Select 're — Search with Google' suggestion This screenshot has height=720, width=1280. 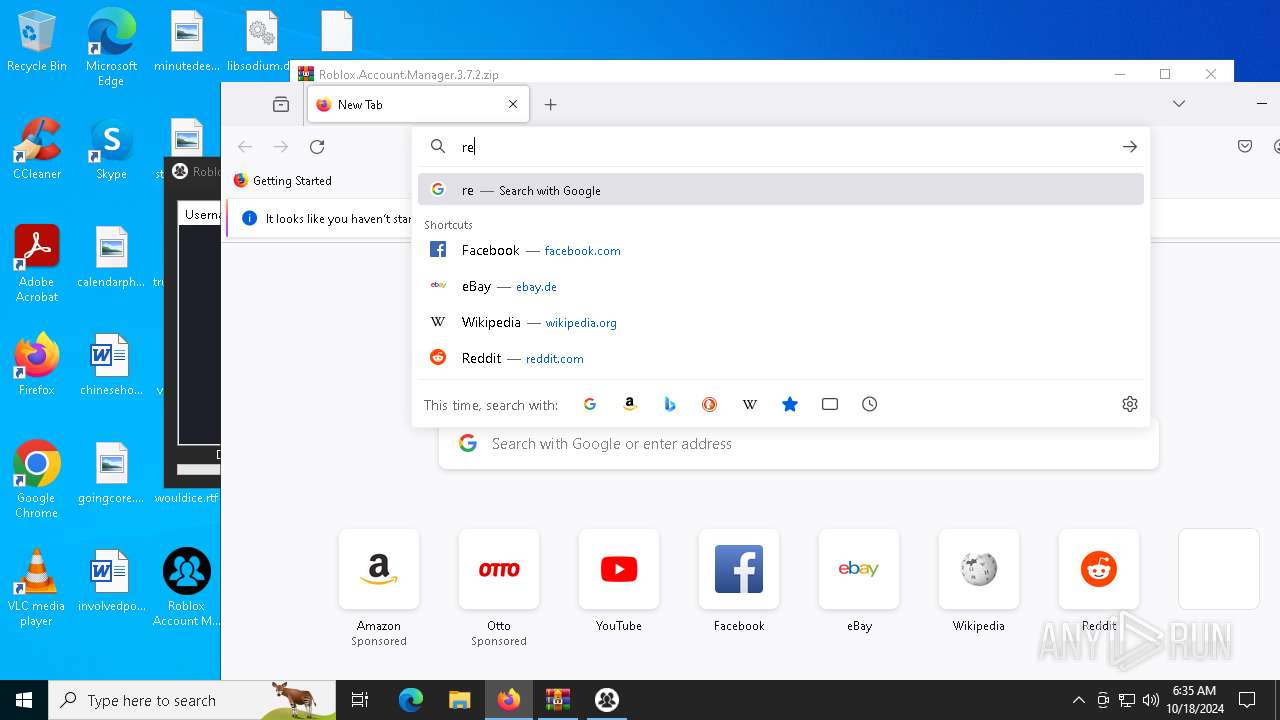[781, 190]
